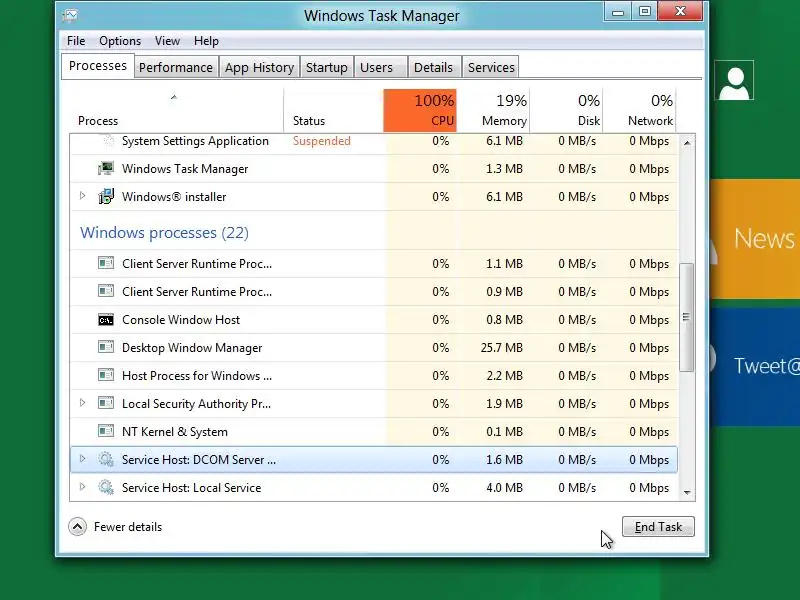Select the Windows Task Manager process name
Viewport: 800px width, 600px height.
pos(185,169)
